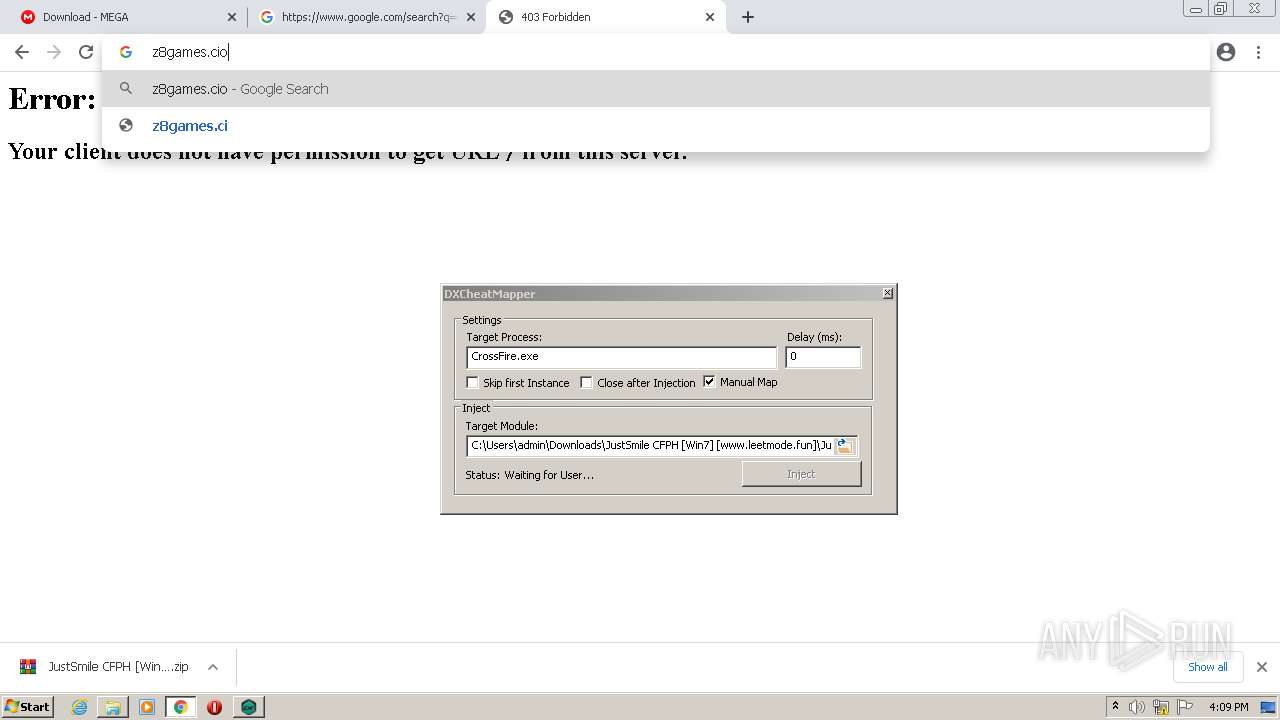Open Chrome's three-dot menu
1280x720 pixels.
[x=1259, y=52]
